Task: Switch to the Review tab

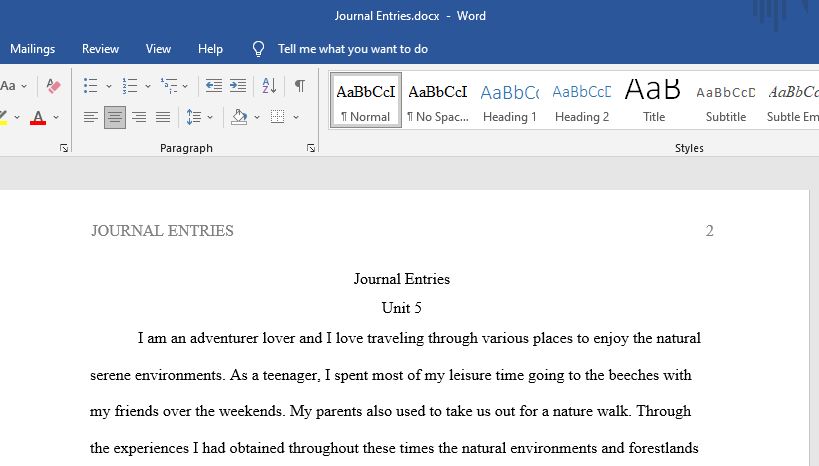Action: click(100, 49)
